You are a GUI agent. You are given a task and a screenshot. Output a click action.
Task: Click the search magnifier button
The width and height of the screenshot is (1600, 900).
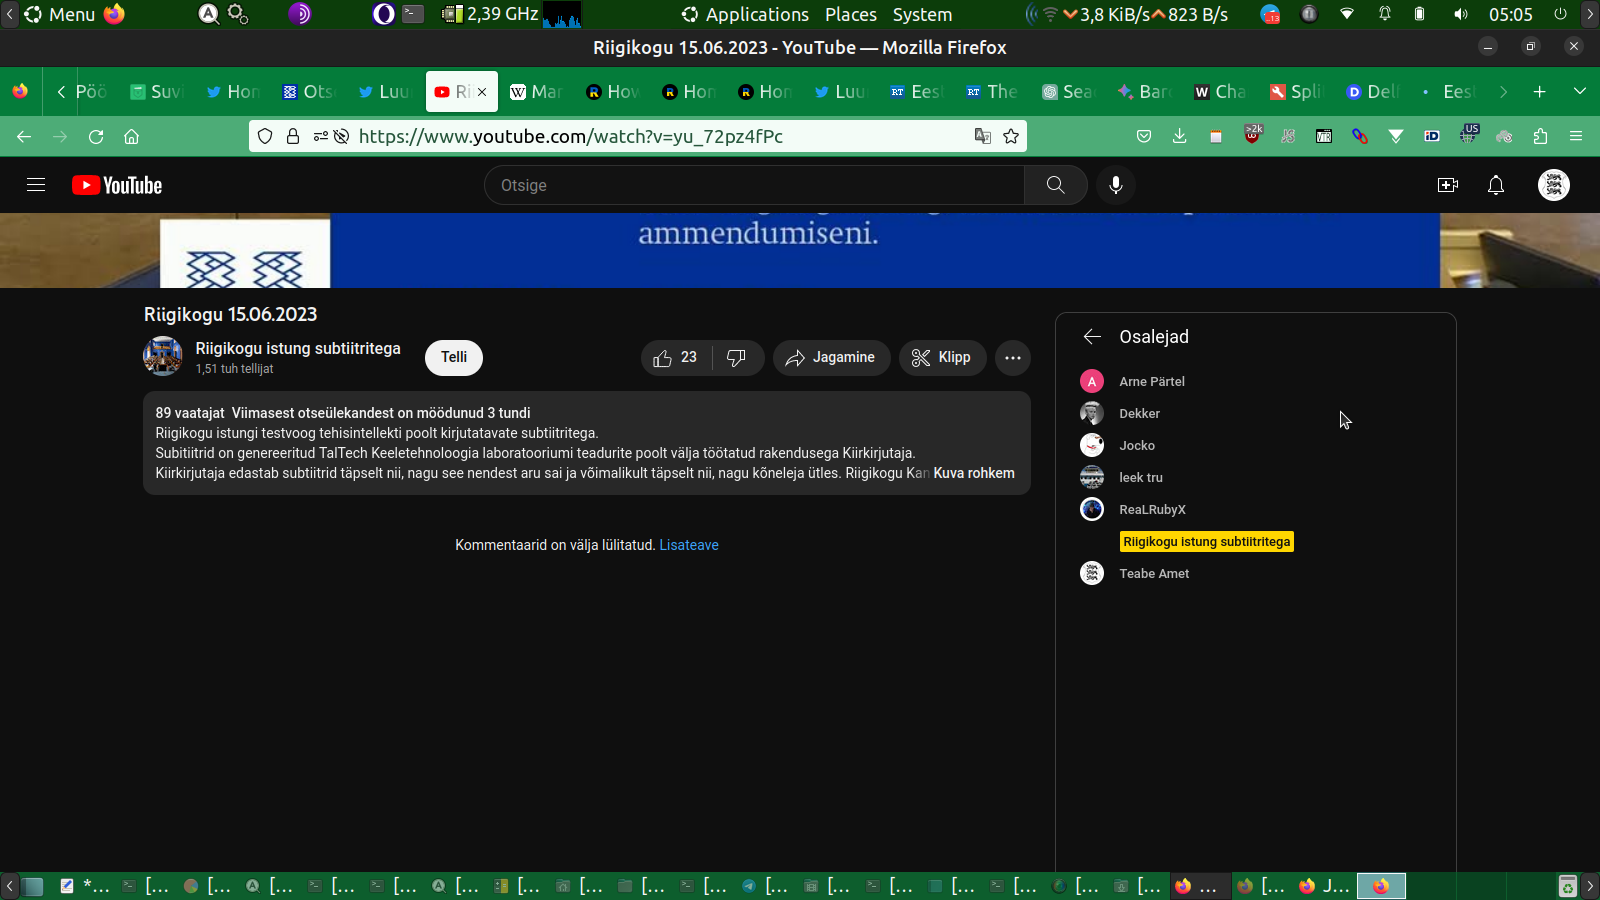1055,185
